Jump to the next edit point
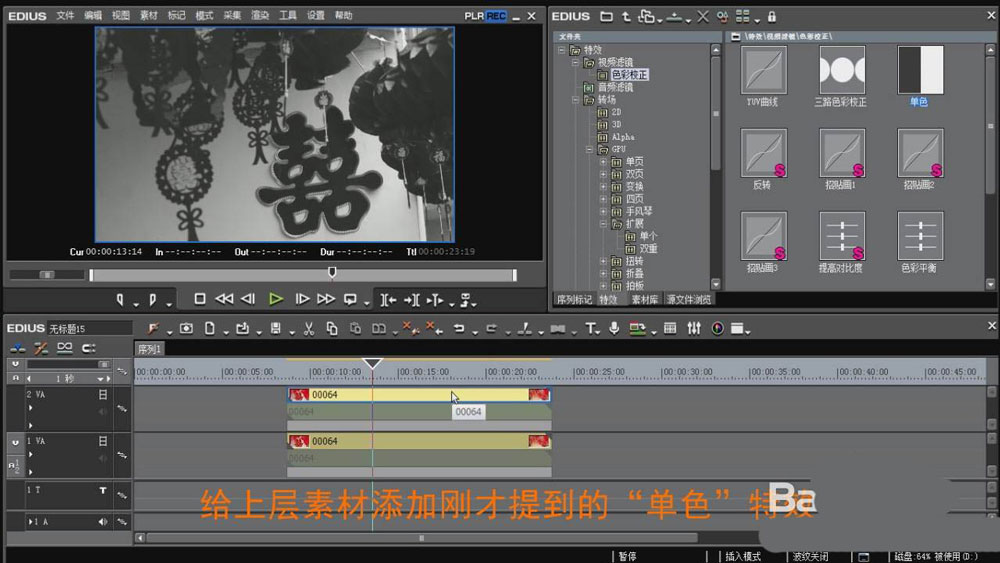Viewport: 1000px width, 563px height. click(411, 300)
